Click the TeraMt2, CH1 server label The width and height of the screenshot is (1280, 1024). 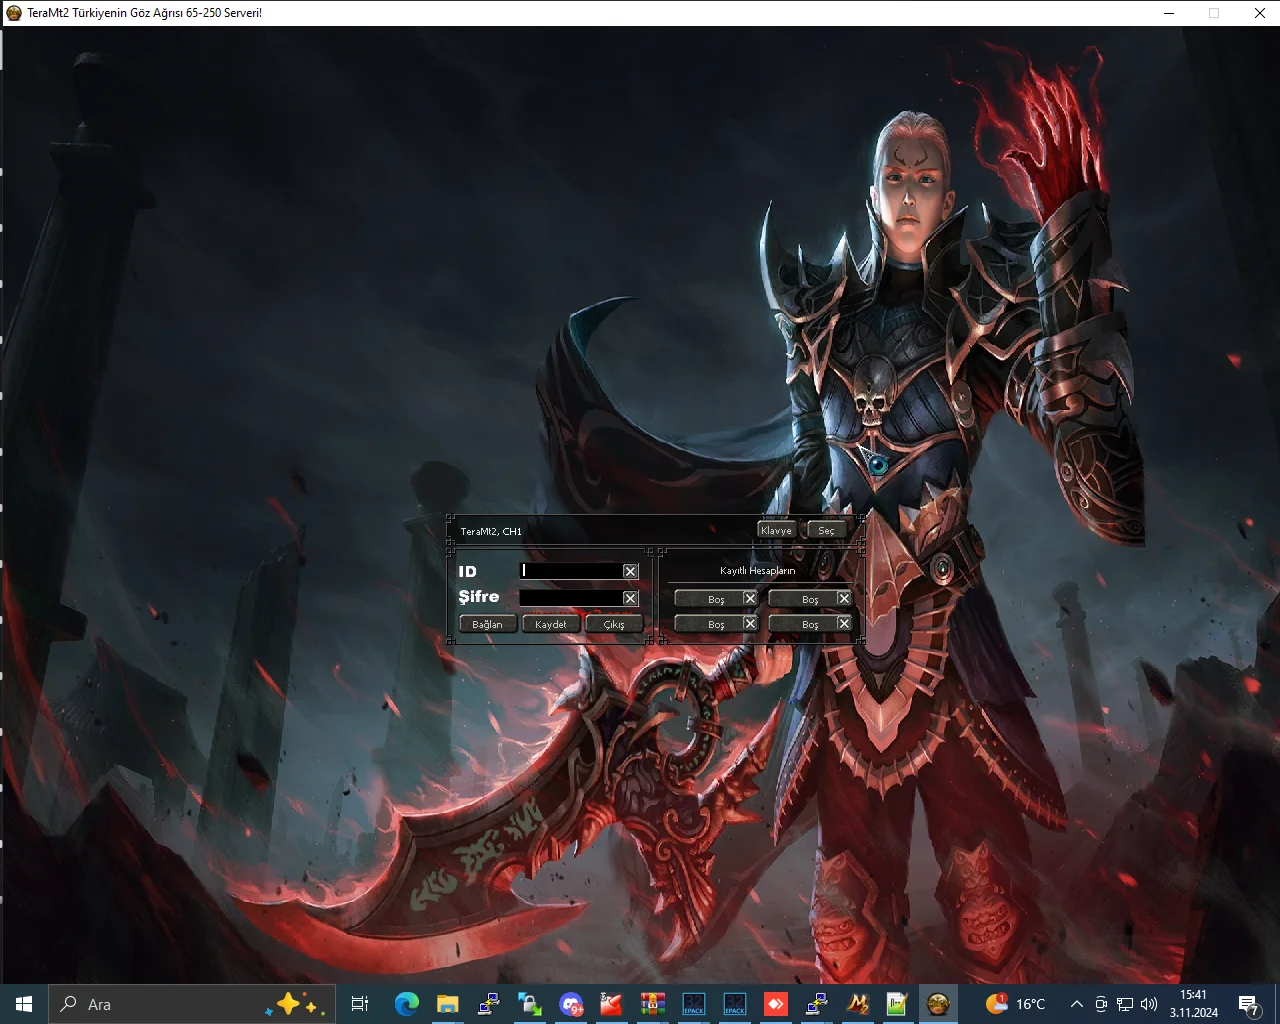(491, 531)
